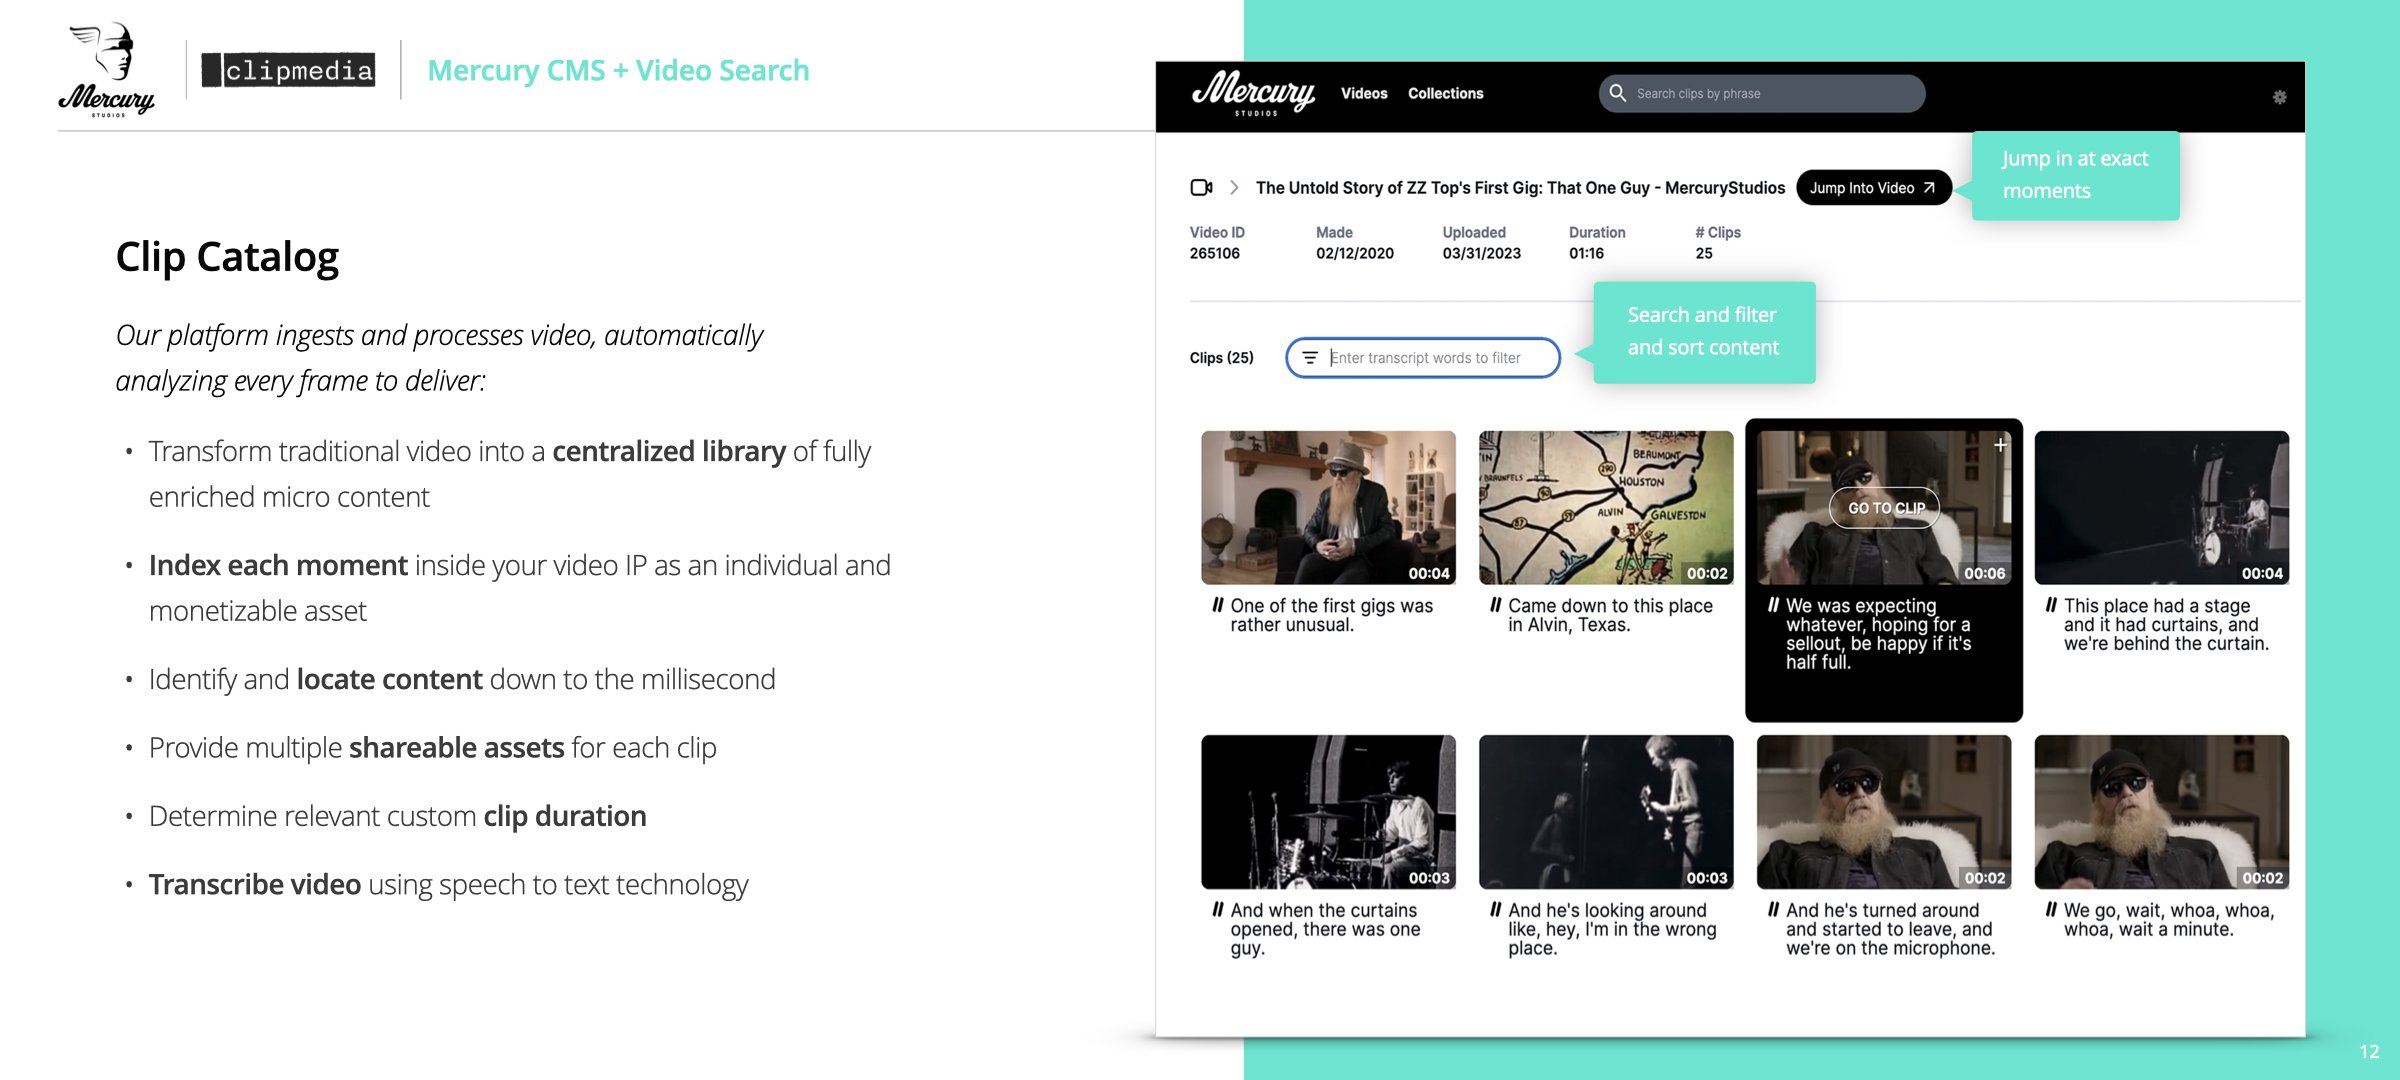Viewport: 2400px width, 1080px height.
Task: Open the settings gear icon in header
Action: click(x=2279, y=97)
